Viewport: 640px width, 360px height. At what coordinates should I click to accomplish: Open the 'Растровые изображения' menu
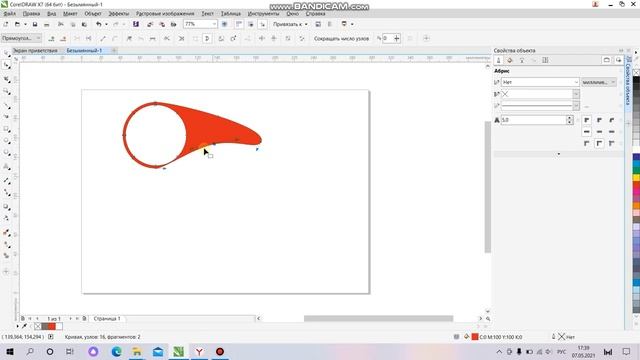[165, 13]
